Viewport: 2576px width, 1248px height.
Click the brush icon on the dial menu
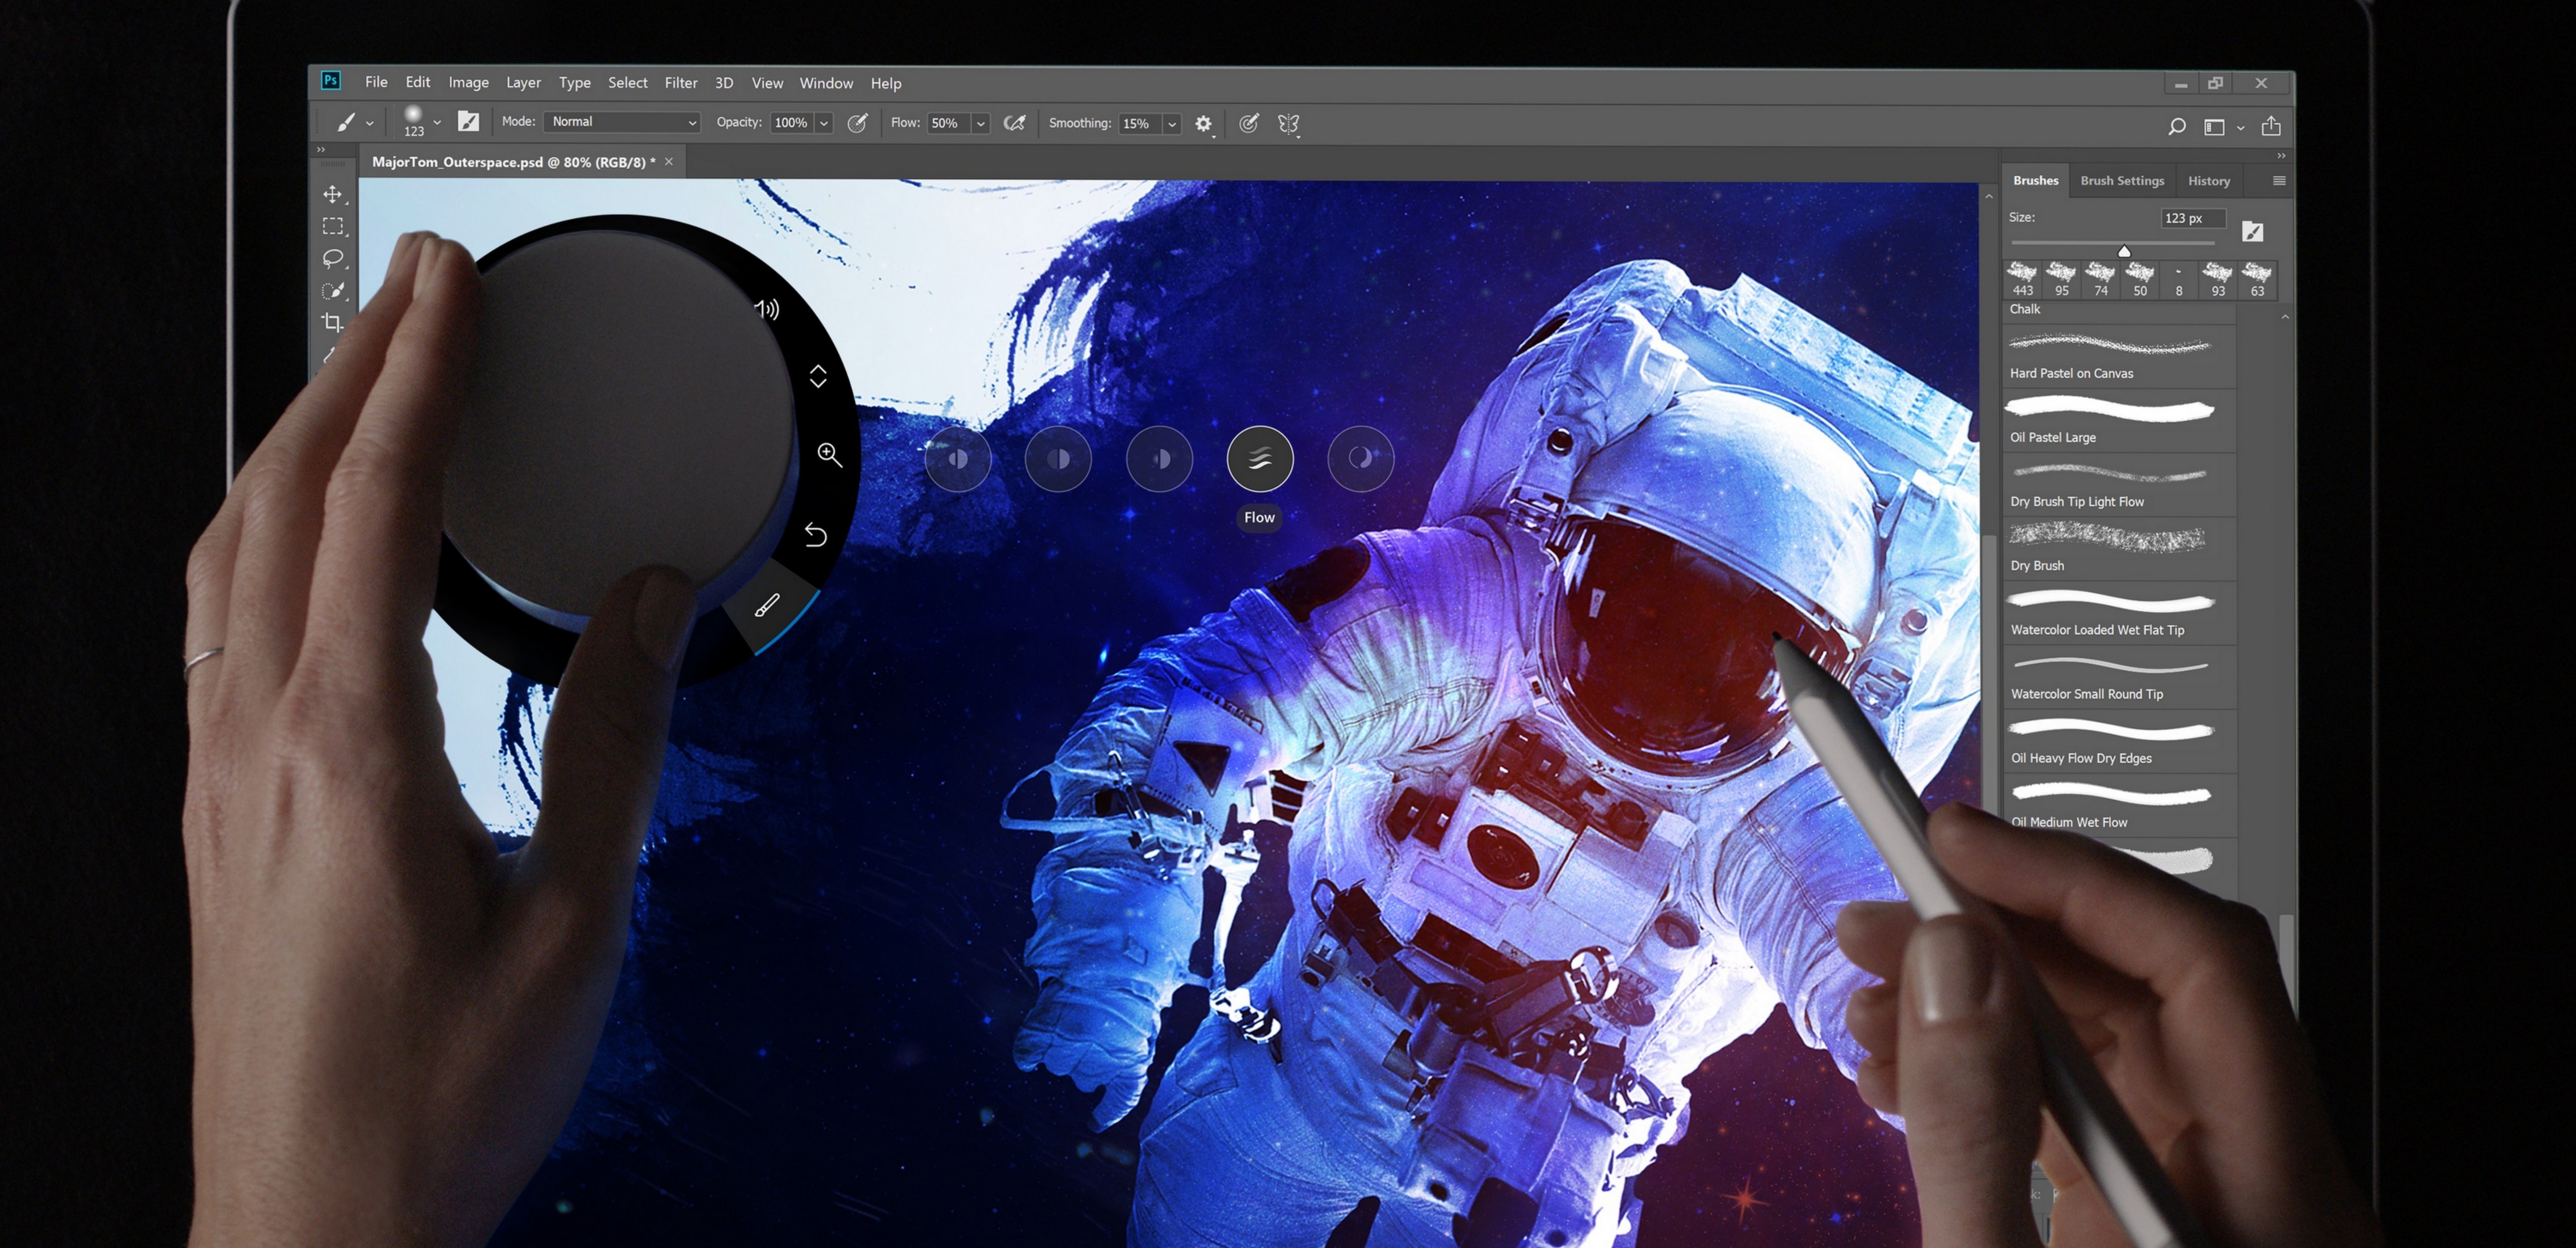pyautogui.click(x=767, y=605)
